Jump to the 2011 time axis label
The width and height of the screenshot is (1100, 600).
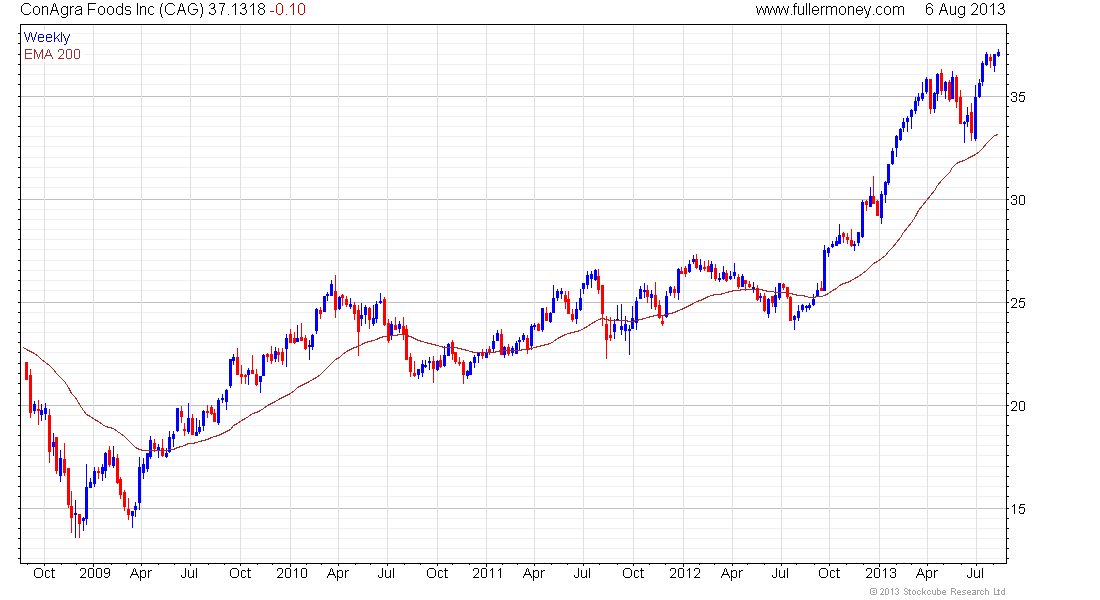tap(487, 574)
